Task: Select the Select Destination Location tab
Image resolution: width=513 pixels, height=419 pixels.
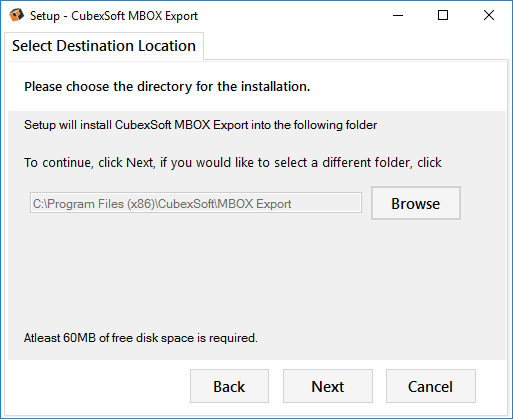Action: [x=104, y=46]
